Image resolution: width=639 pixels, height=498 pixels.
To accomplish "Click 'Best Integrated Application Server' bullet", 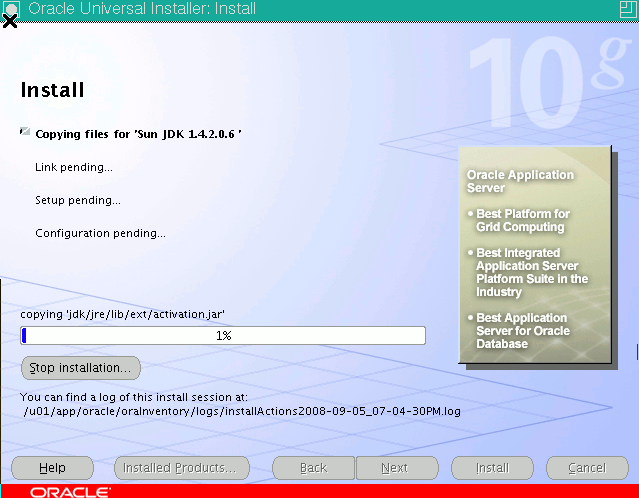I will coord(528,272).
